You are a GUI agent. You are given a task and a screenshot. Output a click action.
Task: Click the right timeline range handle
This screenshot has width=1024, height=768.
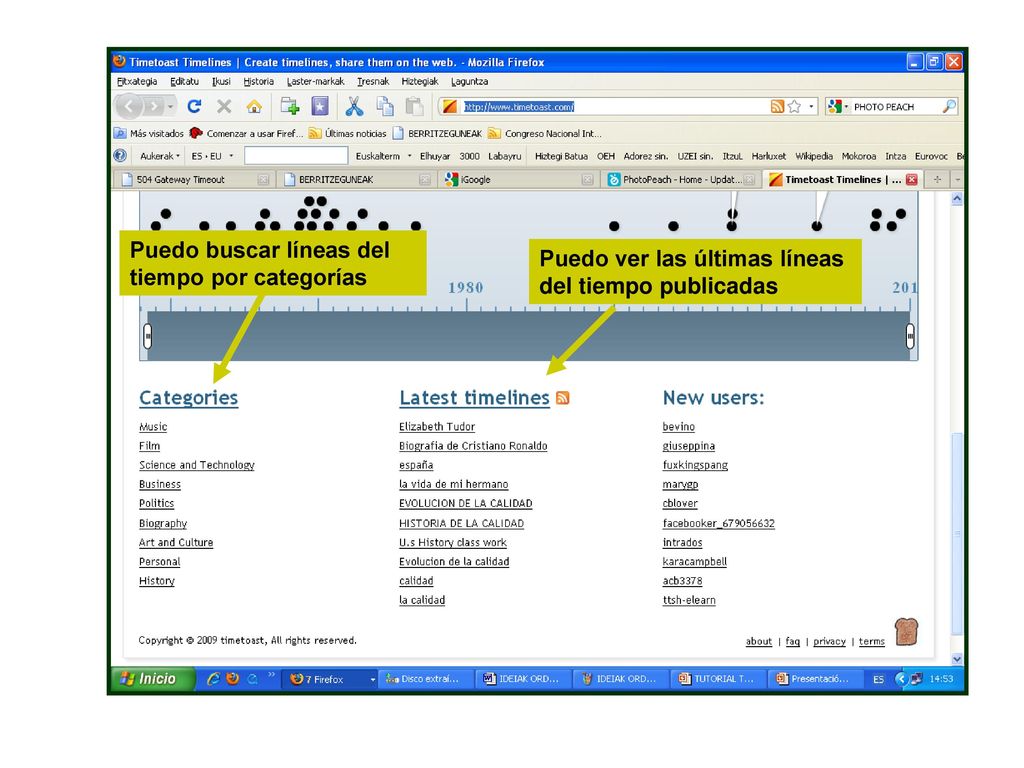coord(910,336)
